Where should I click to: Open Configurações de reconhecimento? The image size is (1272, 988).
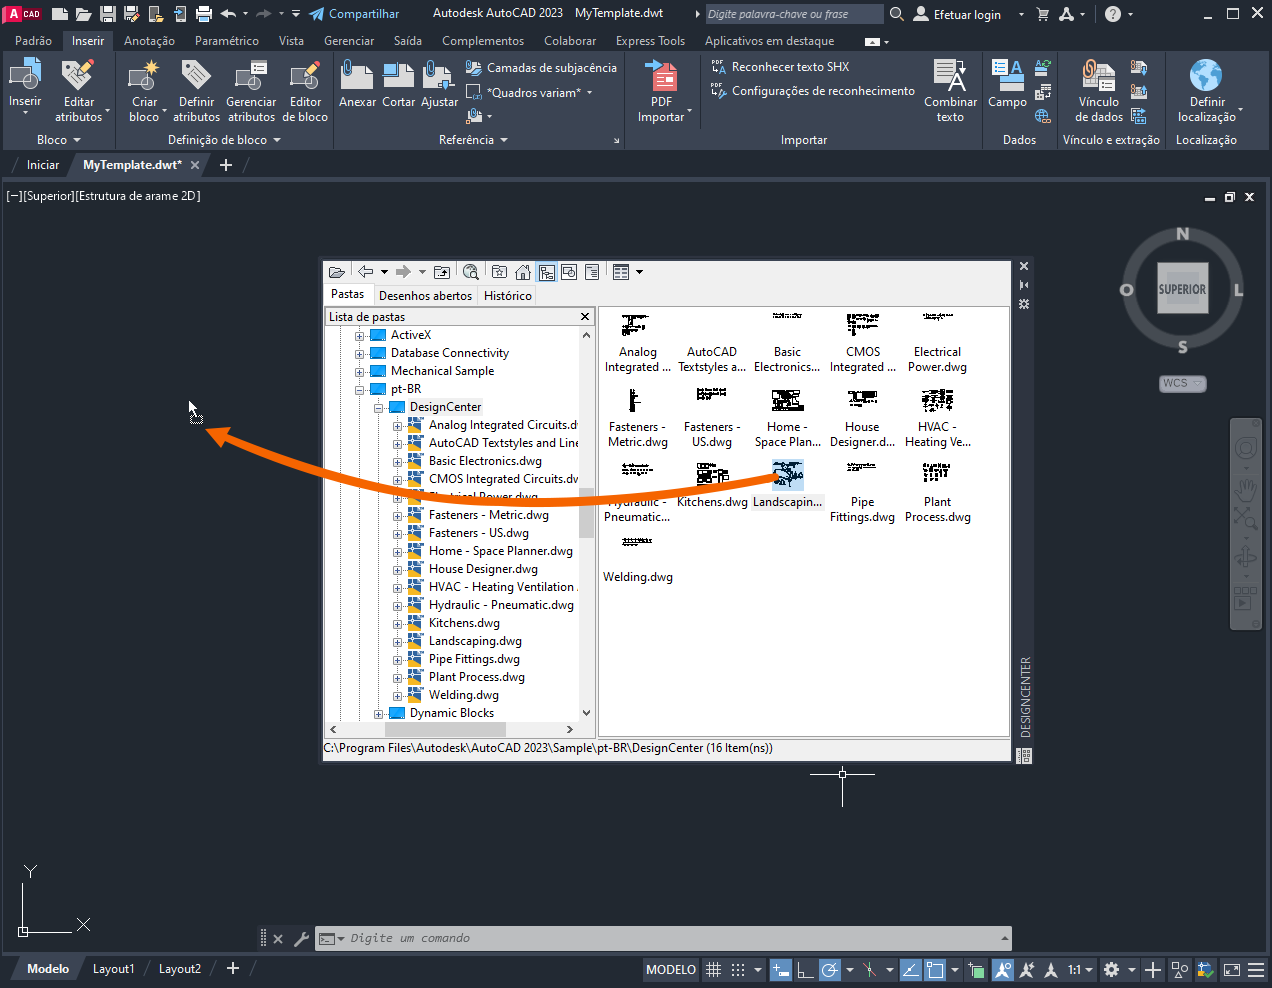tap(812, 91)
